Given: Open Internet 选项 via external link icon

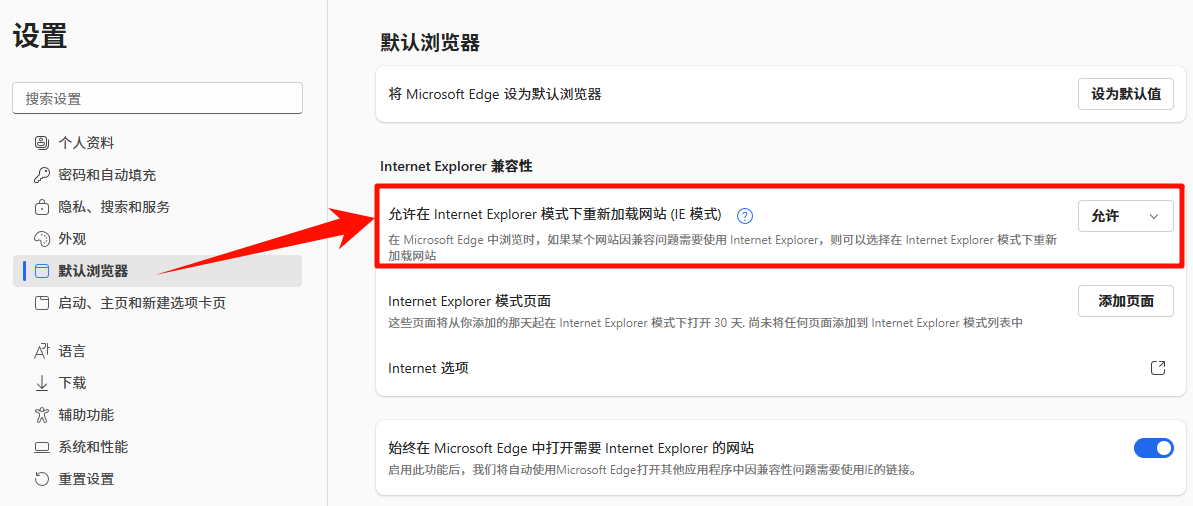Looking at the screenshot, I should 1158,368.
